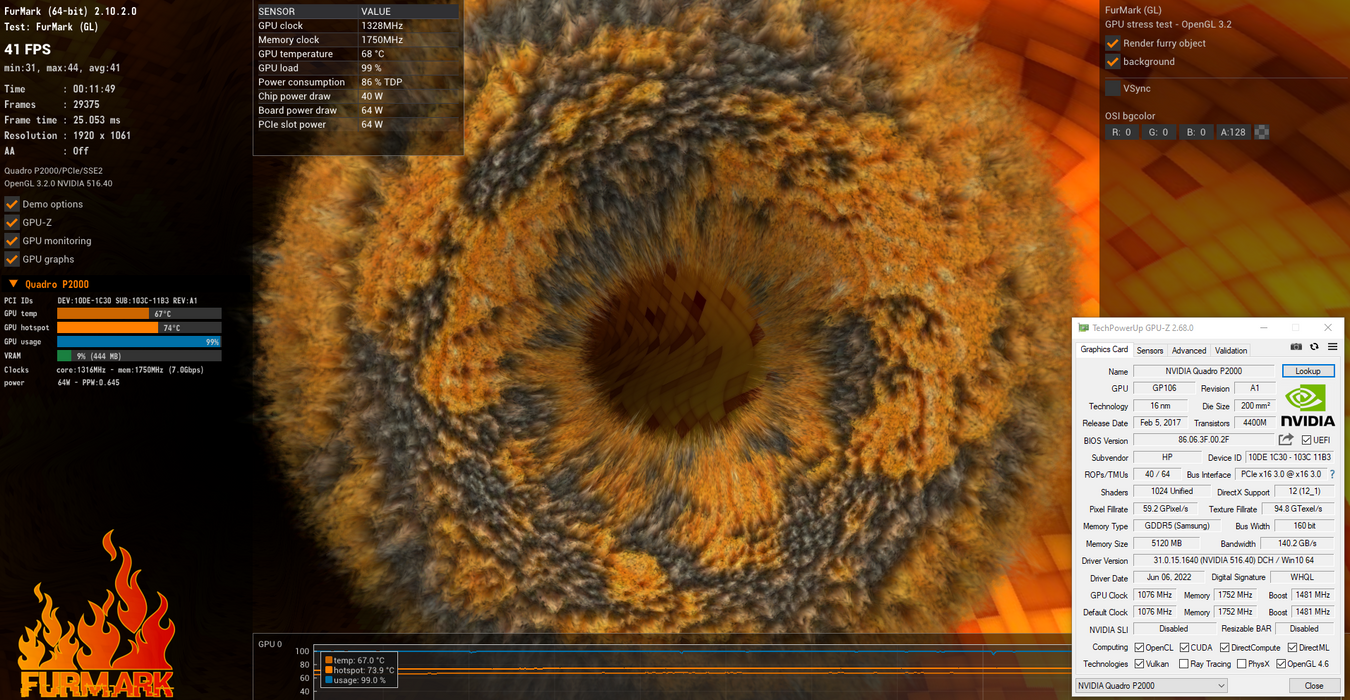Click the GPU-Z title bar app icon
Viewport: 1350px width, 700px height.
[x=1083, y=328]
